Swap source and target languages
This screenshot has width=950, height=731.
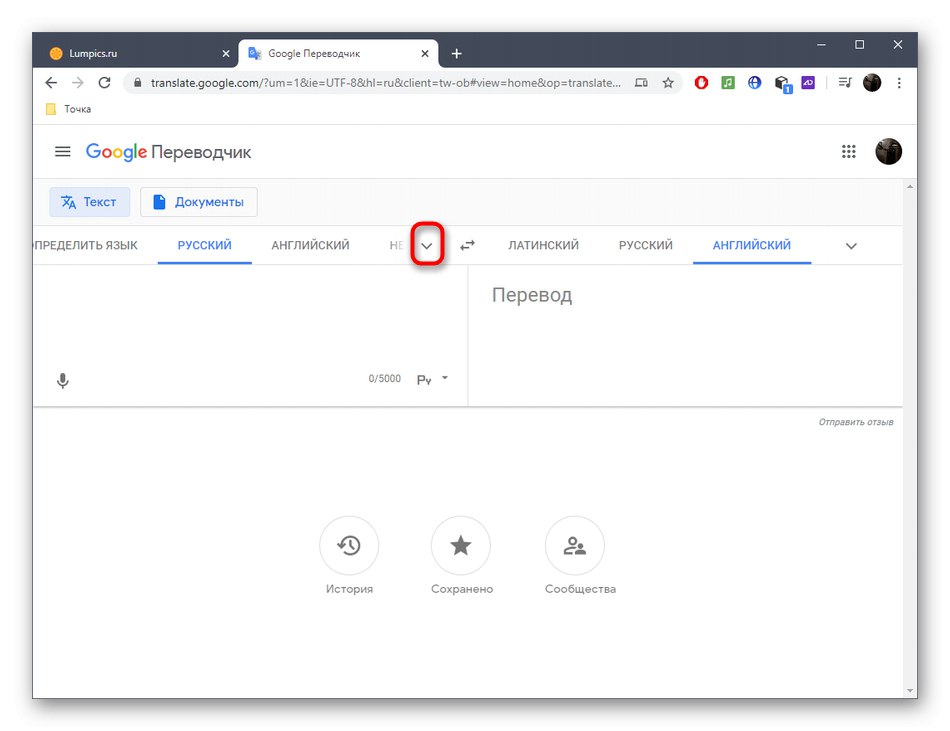(467, 245)
